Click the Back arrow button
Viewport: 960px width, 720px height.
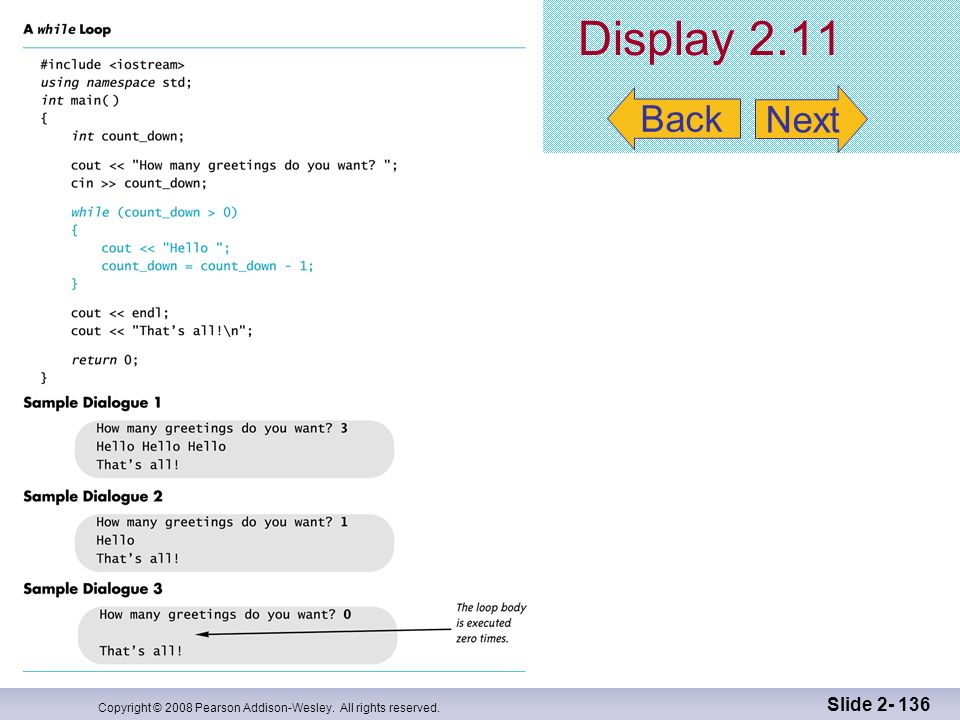coord(674,119)
